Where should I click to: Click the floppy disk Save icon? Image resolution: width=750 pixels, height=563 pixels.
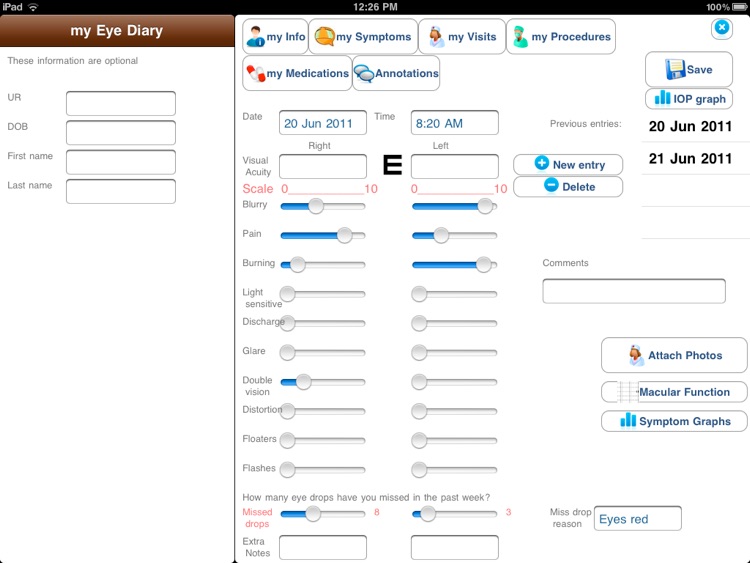coord(675,69)
